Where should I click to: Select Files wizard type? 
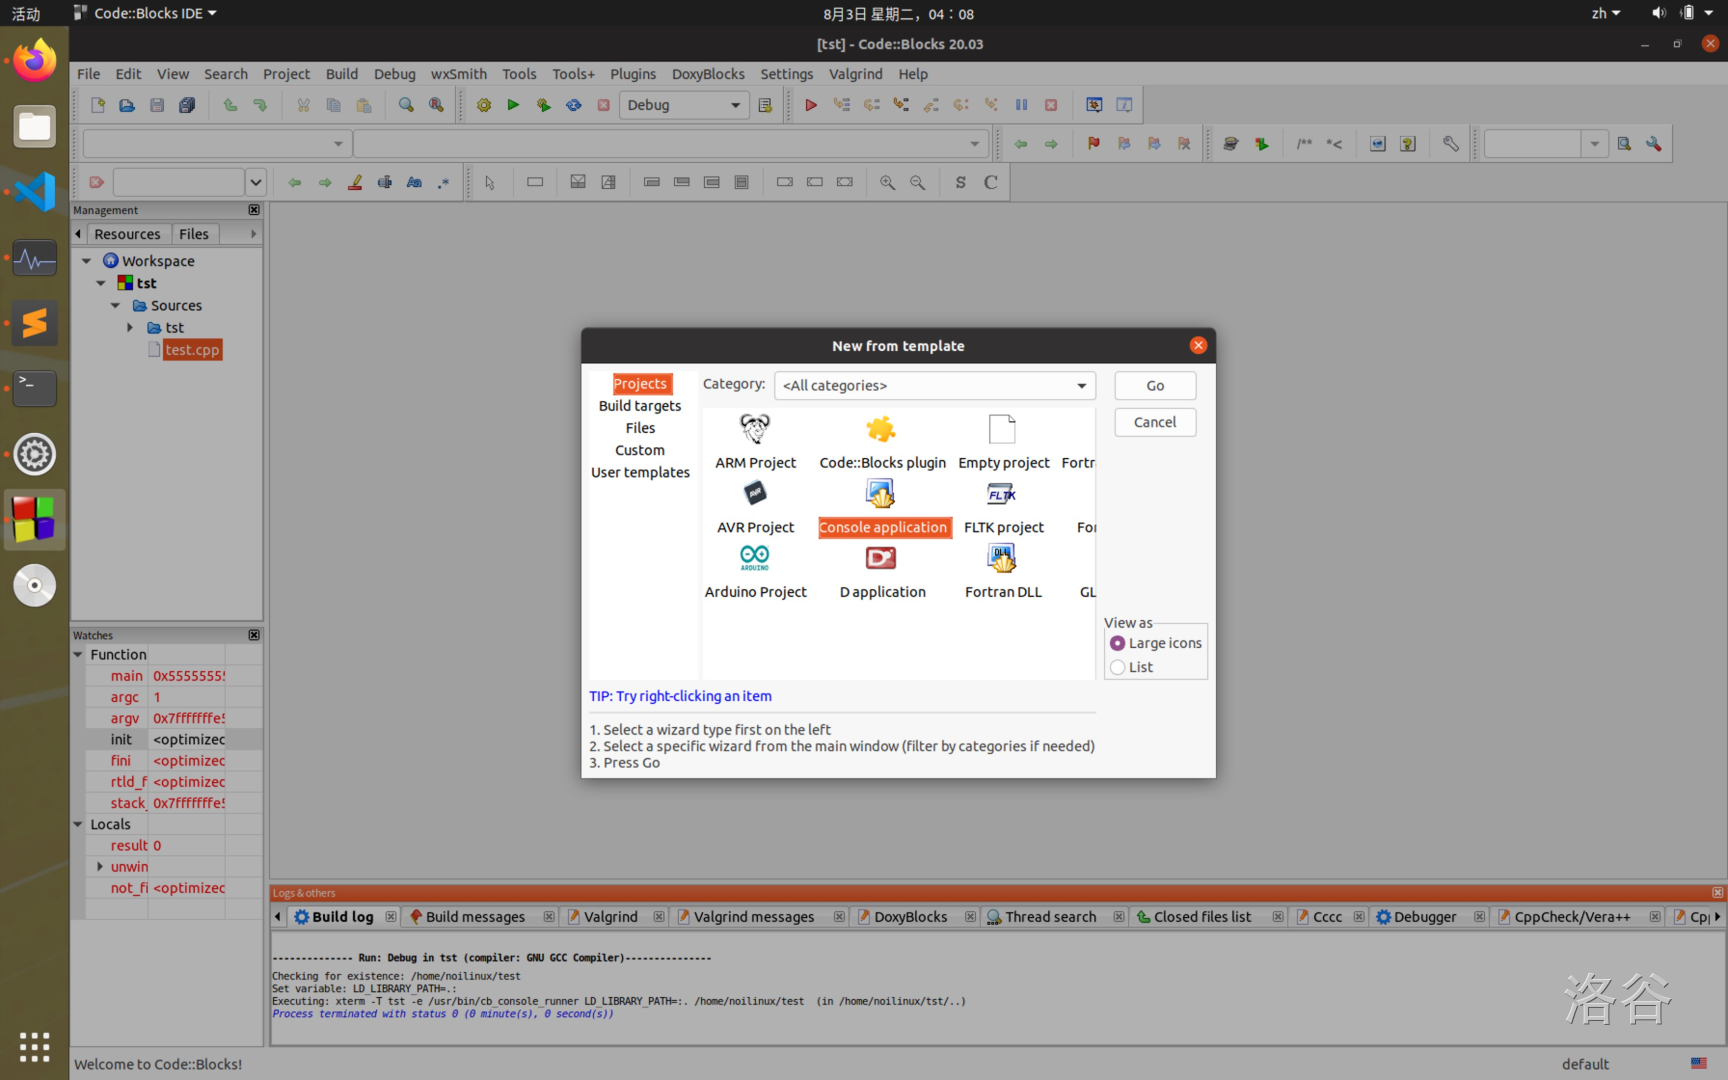pos(640,428)
